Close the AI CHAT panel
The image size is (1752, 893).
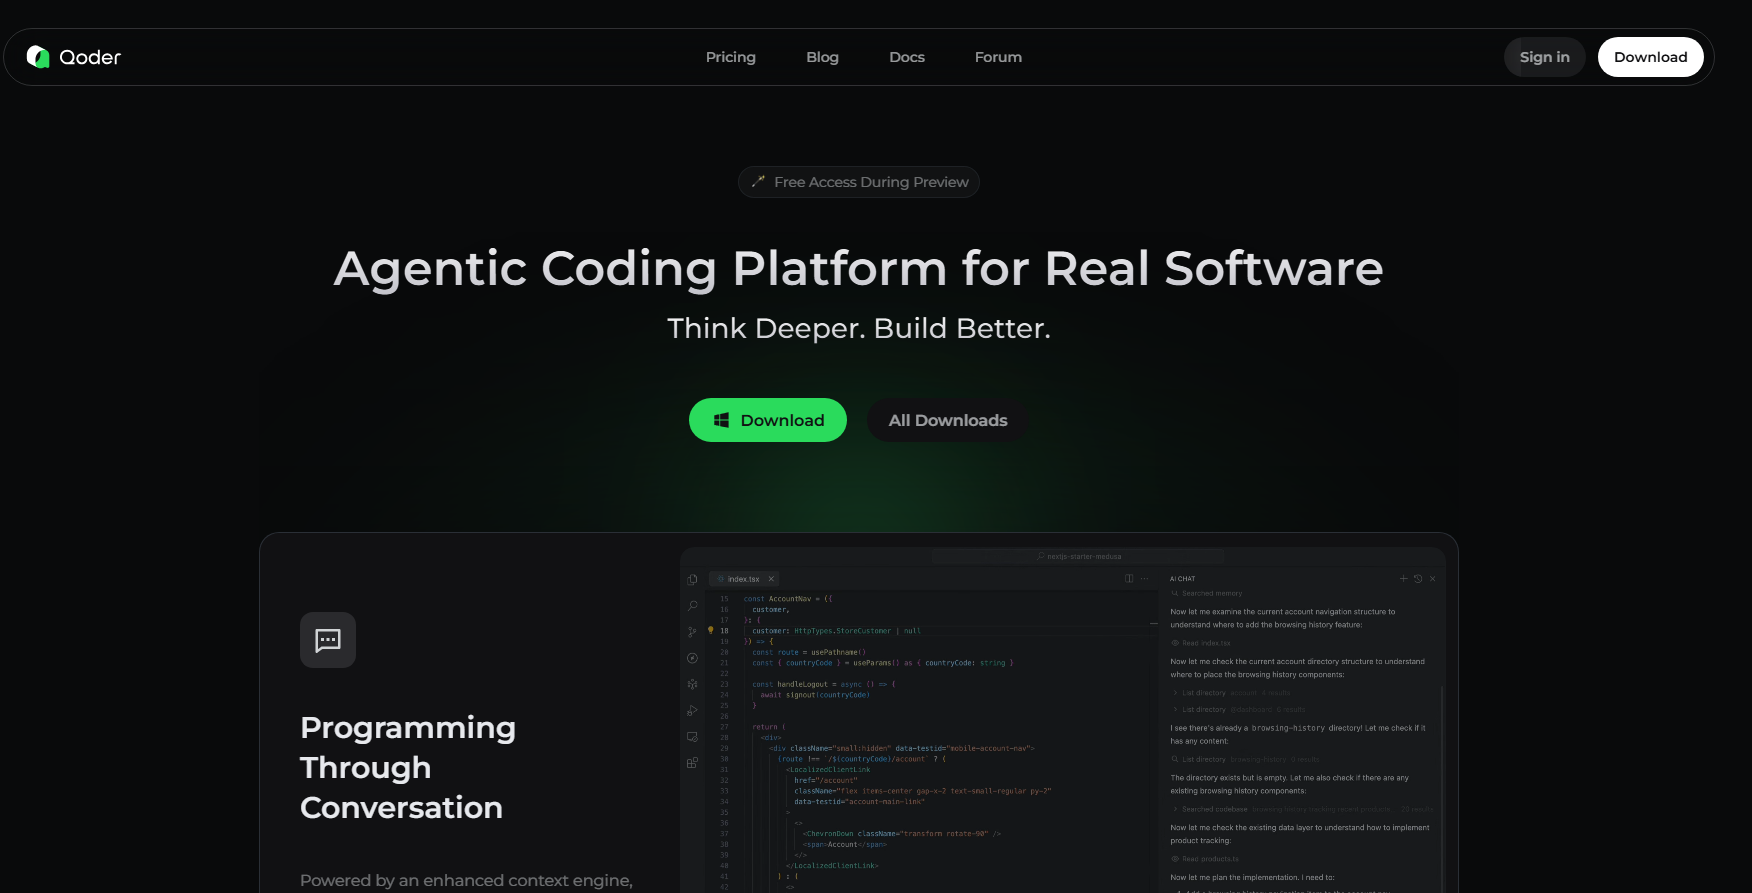pyautogui.click(x=1432, y=578)
